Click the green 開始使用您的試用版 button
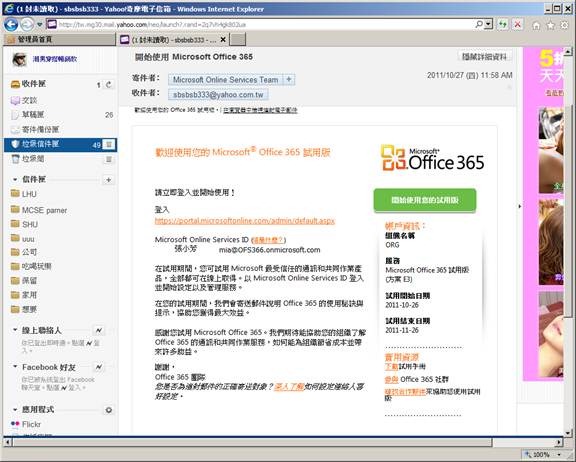Screen dimensions: 576x462 [425, 200]
